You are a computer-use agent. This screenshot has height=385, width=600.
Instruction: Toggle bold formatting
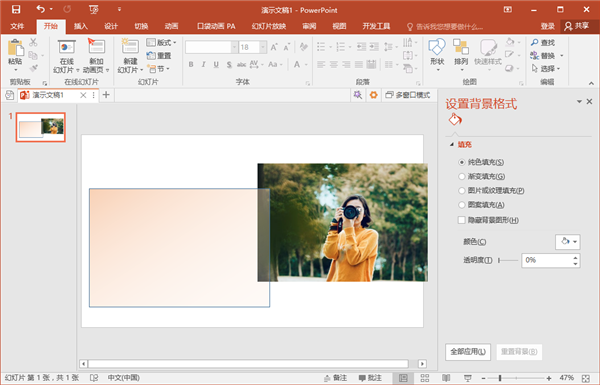tap(191, 65)
